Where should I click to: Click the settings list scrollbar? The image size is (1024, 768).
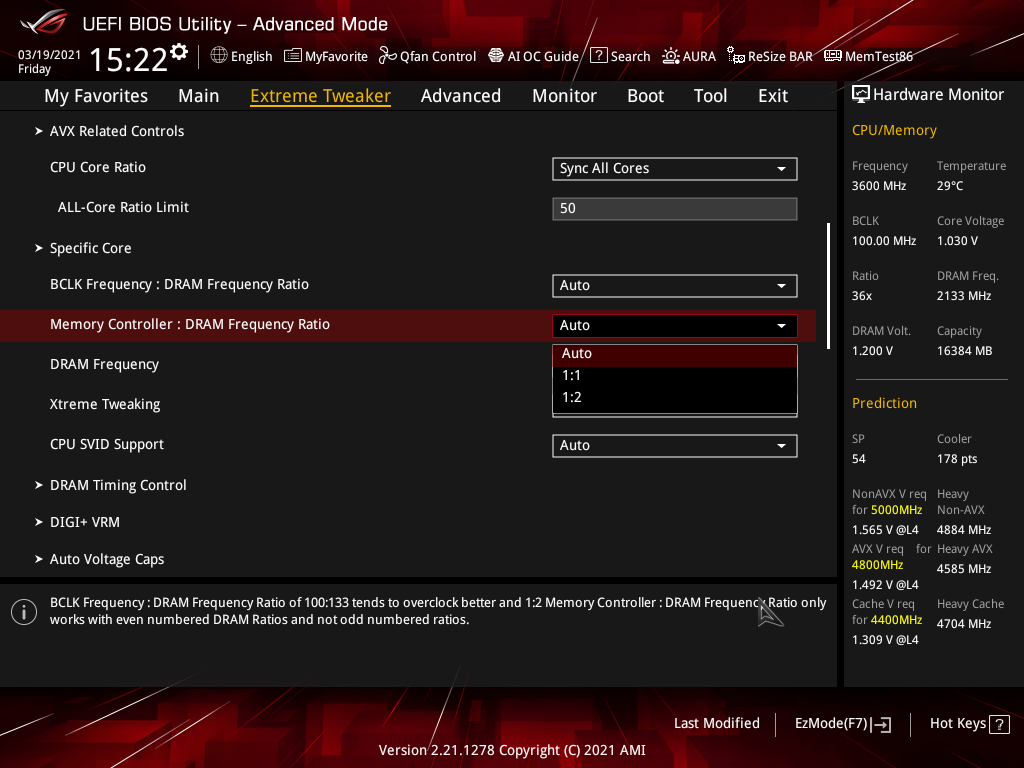click(828, 285)
